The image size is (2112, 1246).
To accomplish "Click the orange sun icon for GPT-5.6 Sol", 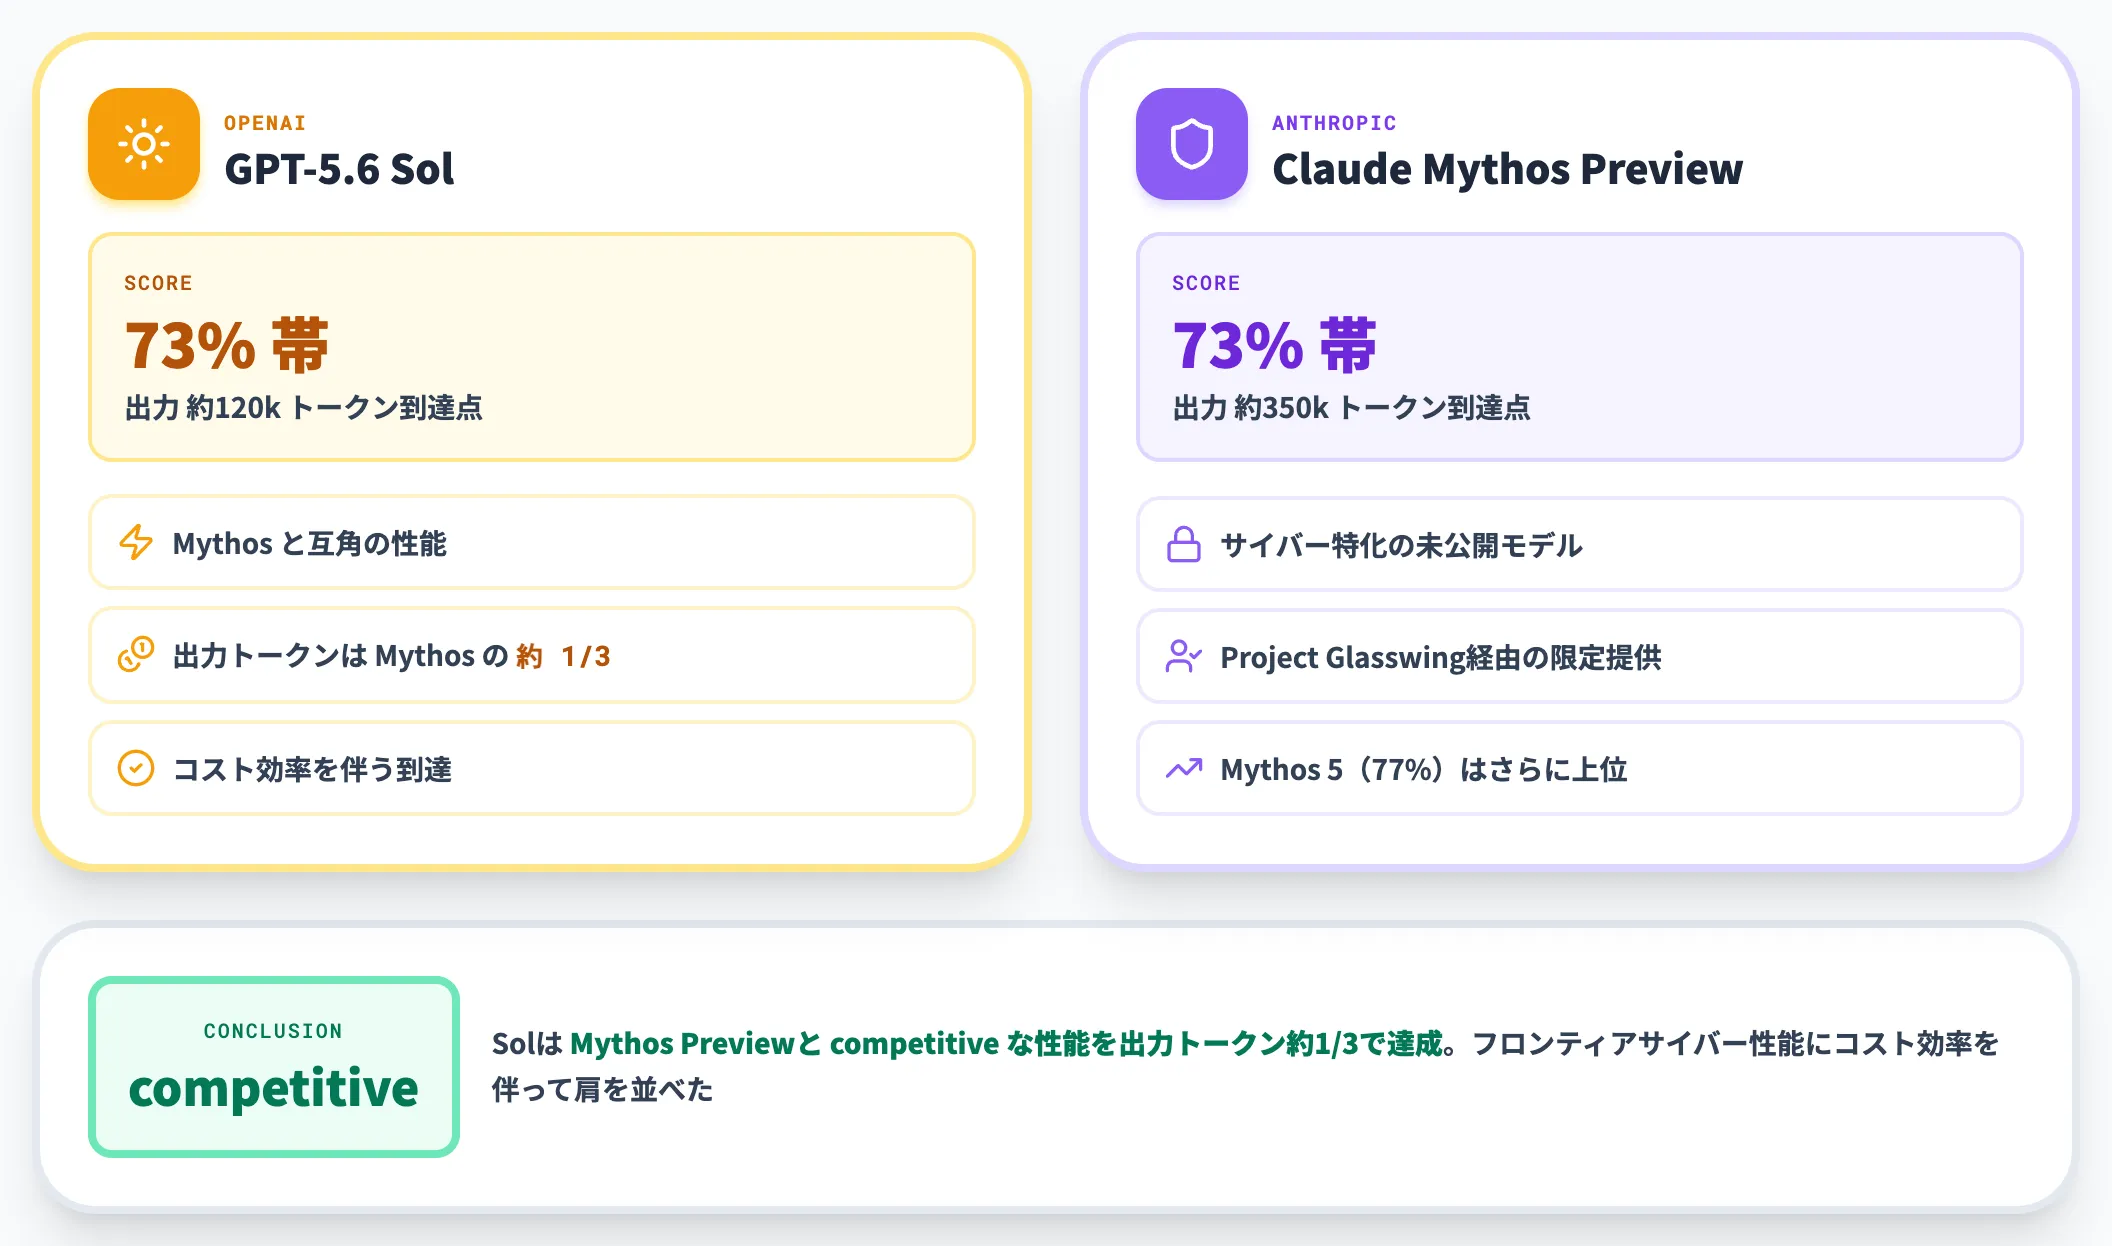I will (144, 144).
